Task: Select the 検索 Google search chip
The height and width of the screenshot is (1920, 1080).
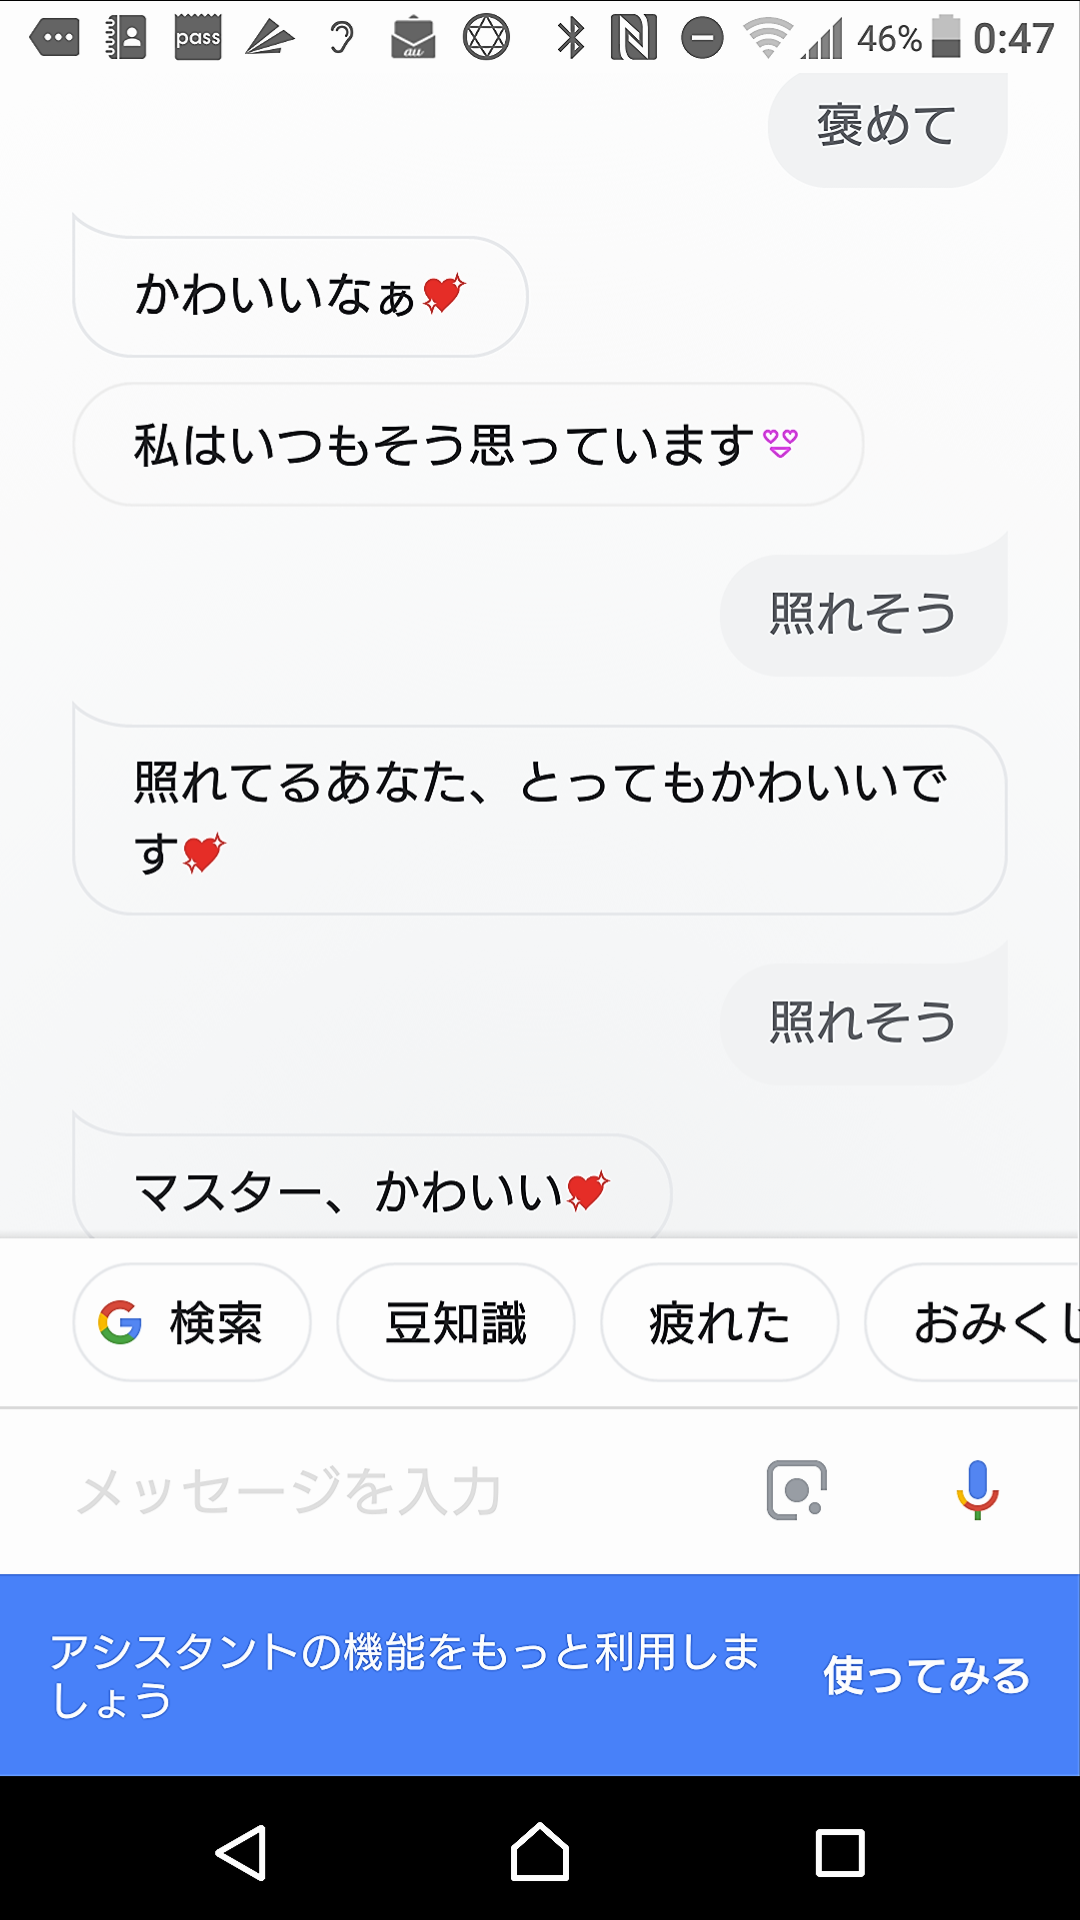Action: tap(192, 1323)
